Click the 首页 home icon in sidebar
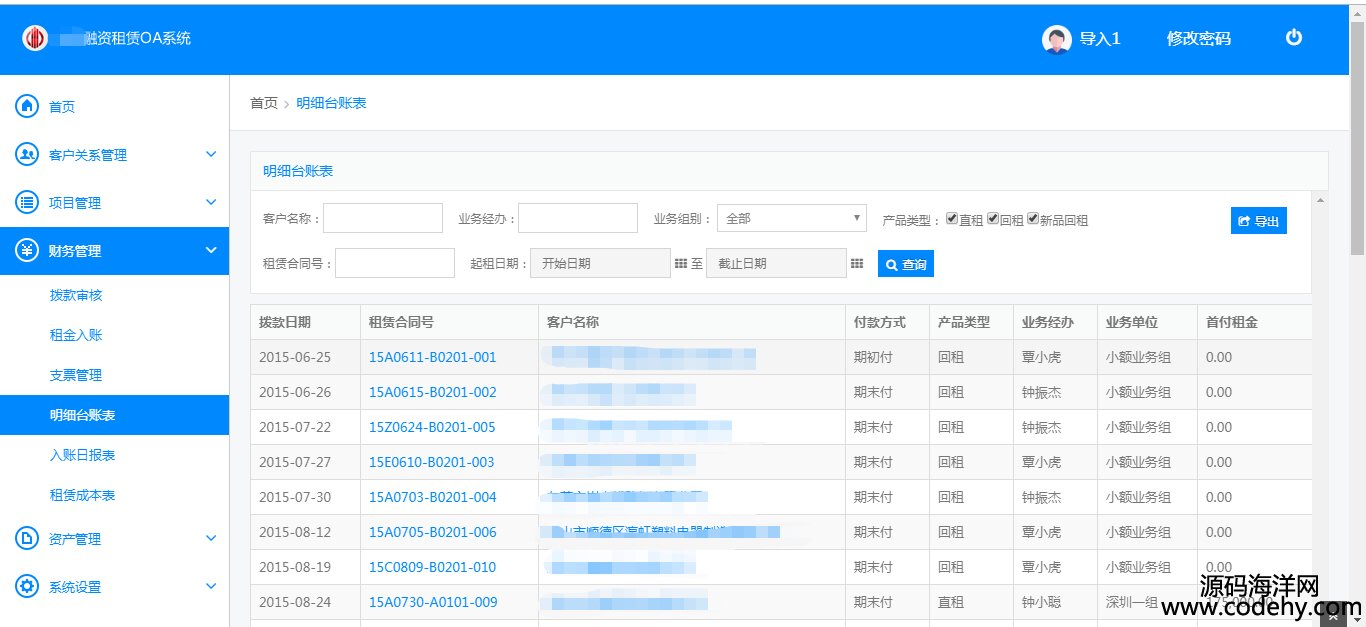The width and height of the screenshot is (1366, 627). click(x=27, y=106)
